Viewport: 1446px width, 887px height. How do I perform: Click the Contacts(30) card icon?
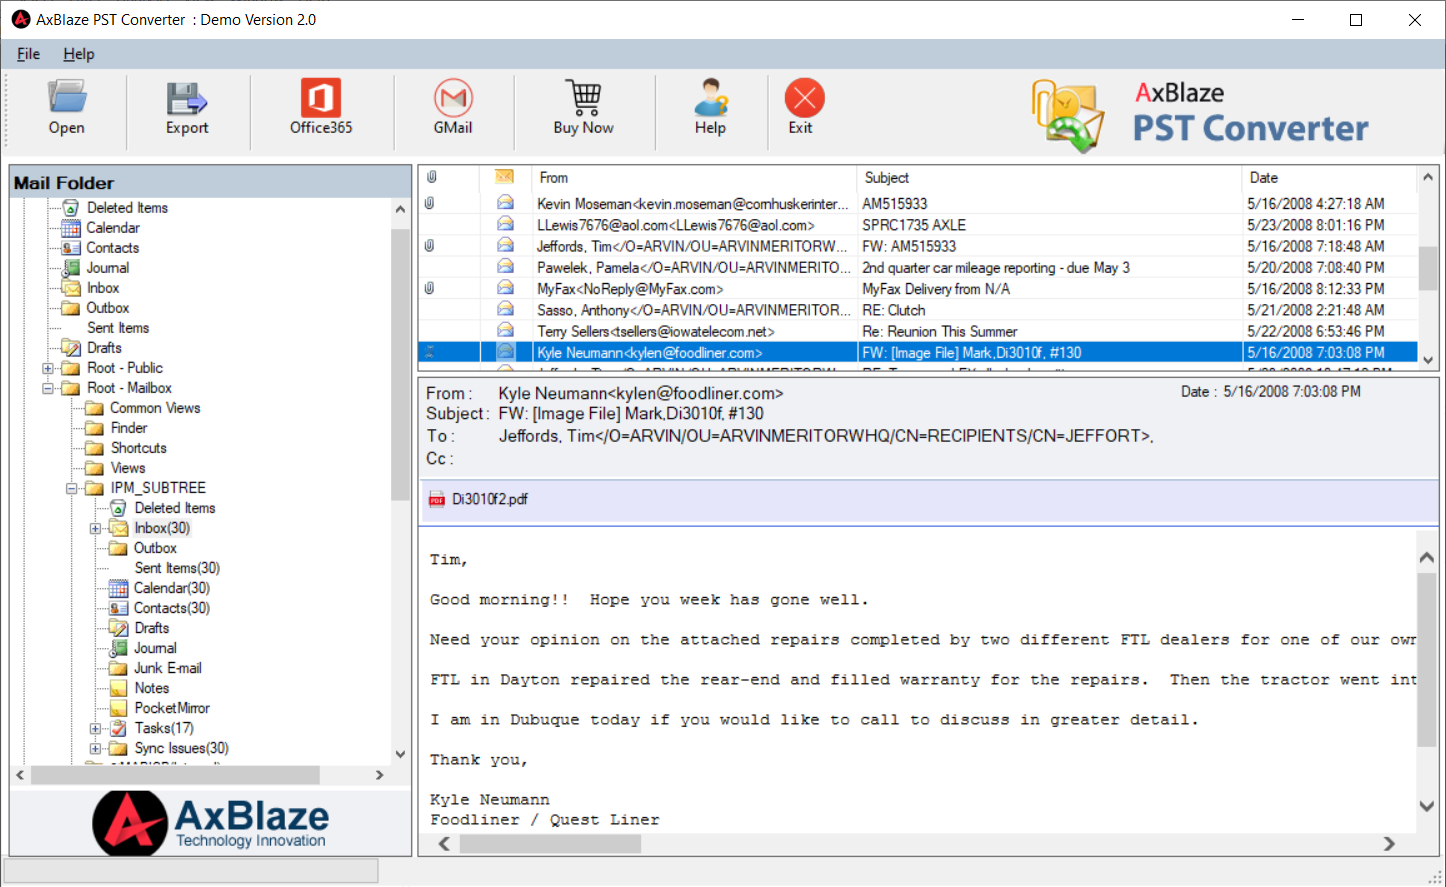click(118, 608)
